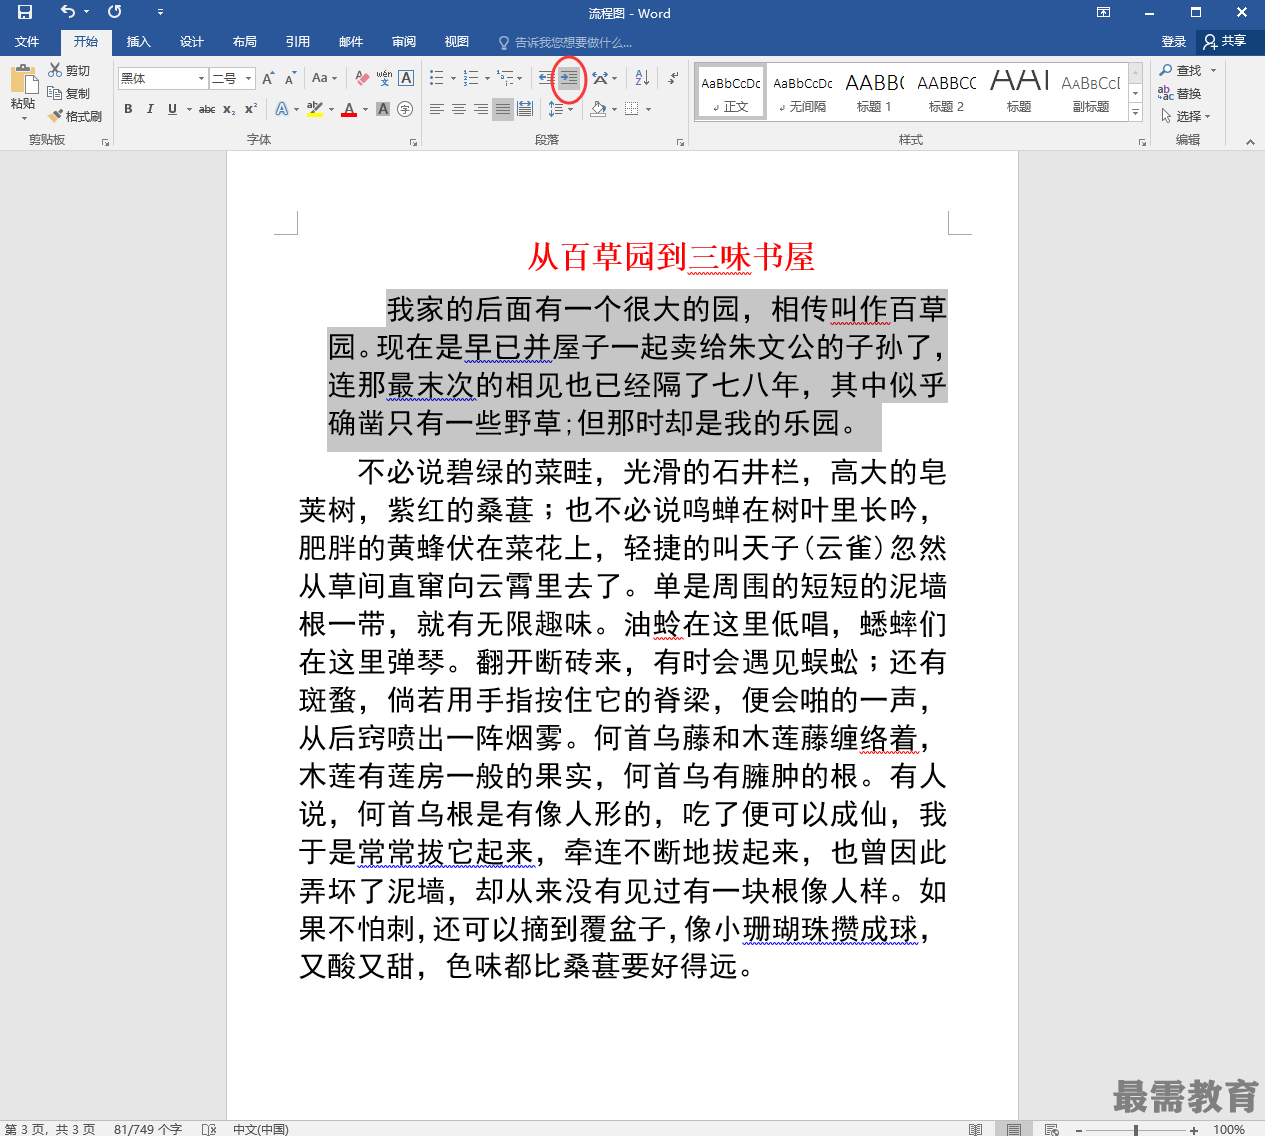Open the font size dropdown (二号)
The width and height of the screenshot is (1265, 1136).
point(249,78)
